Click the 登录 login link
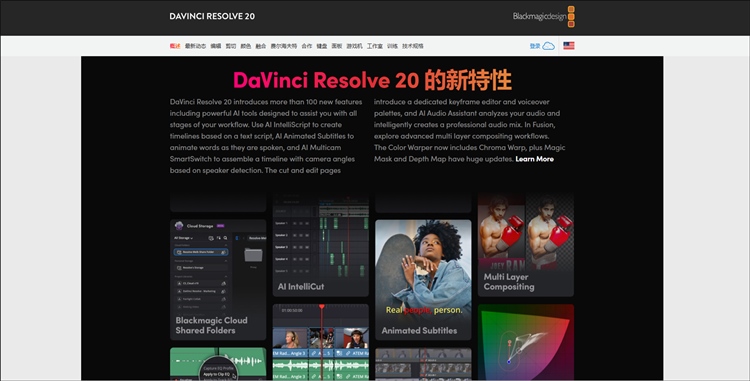 (535, 46)
